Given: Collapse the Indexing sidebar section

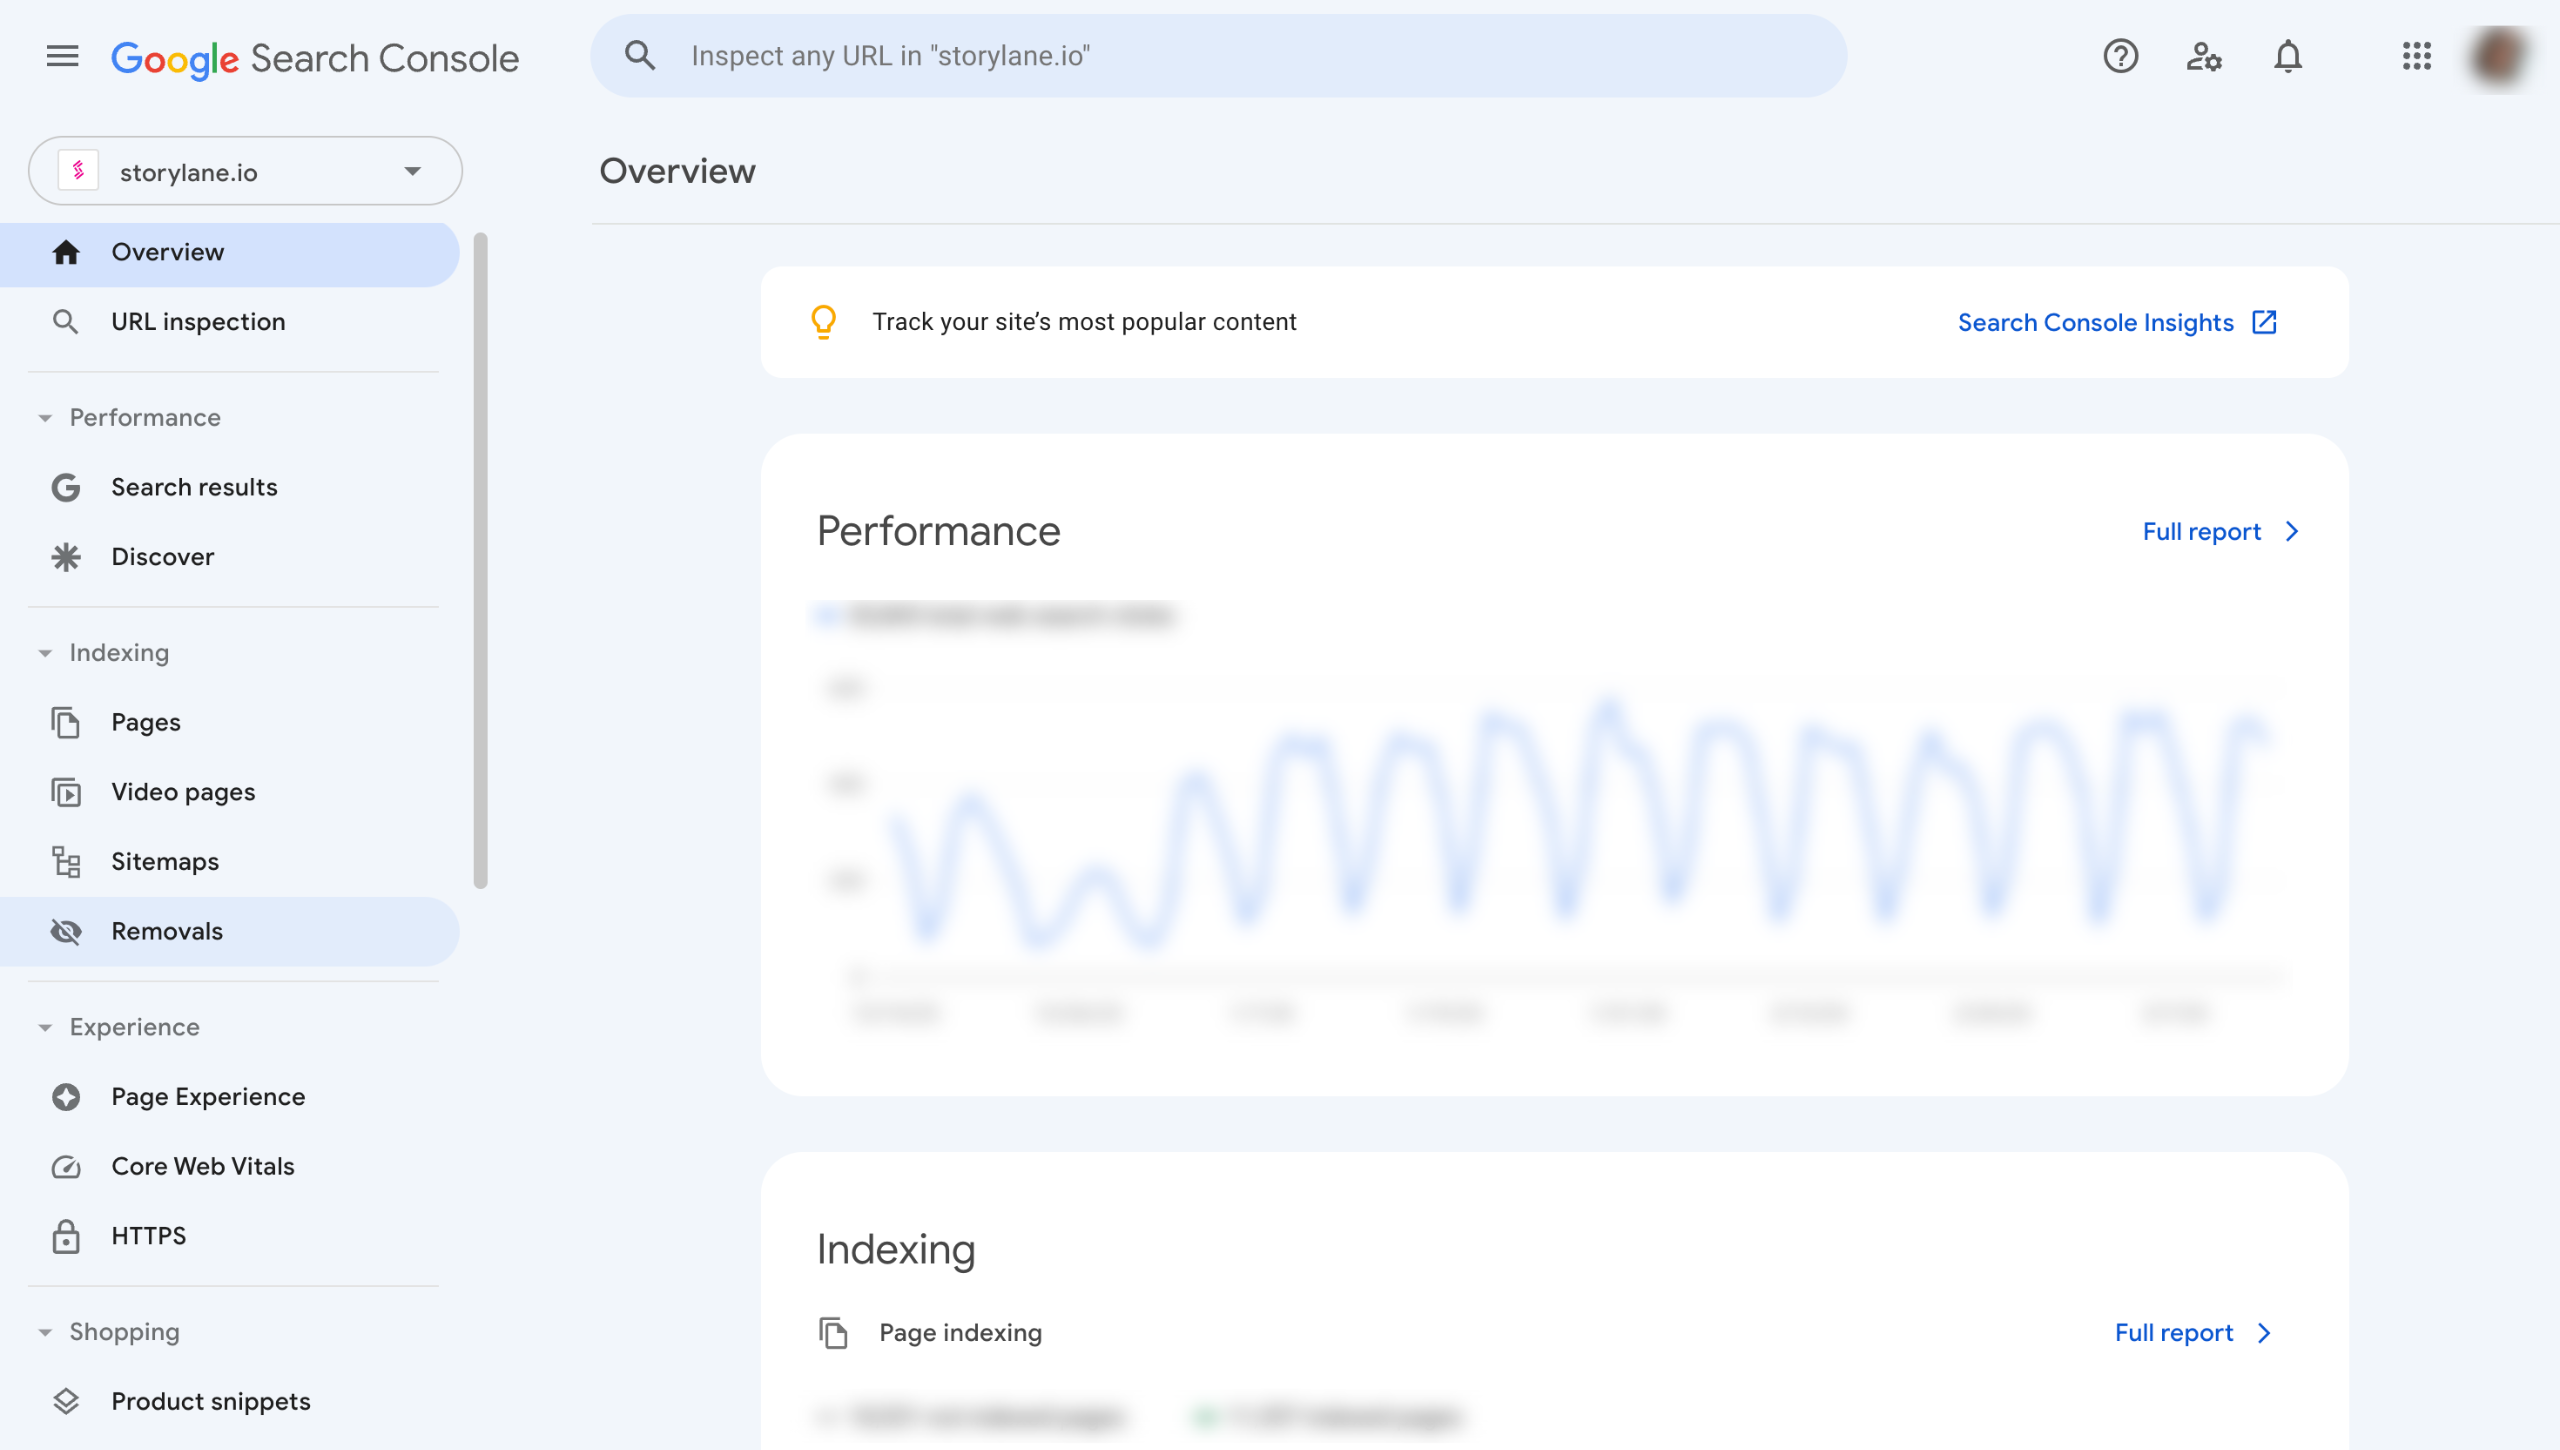Looking at the screenshot, I should (45, 653).
